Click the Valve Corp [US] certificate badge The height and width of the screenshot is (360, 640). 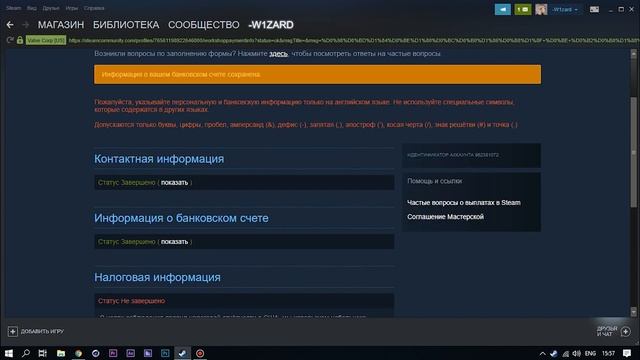coord(46,40)
